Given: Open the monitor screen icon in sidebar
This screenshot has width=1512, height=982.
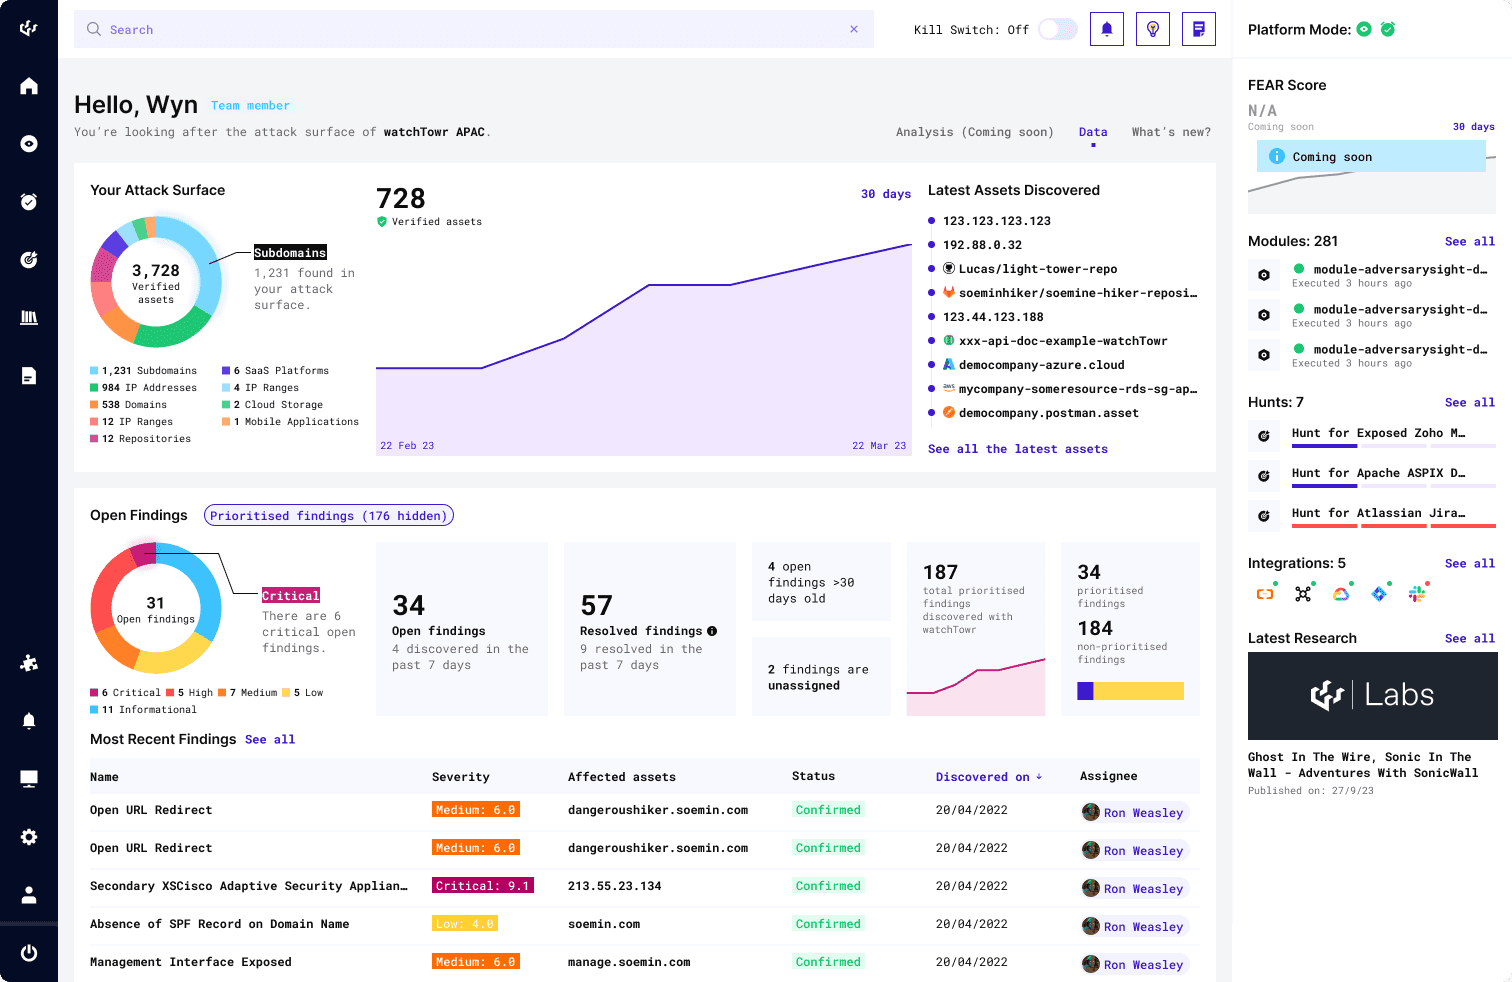Looking at the screenshot, I should 29,779.
